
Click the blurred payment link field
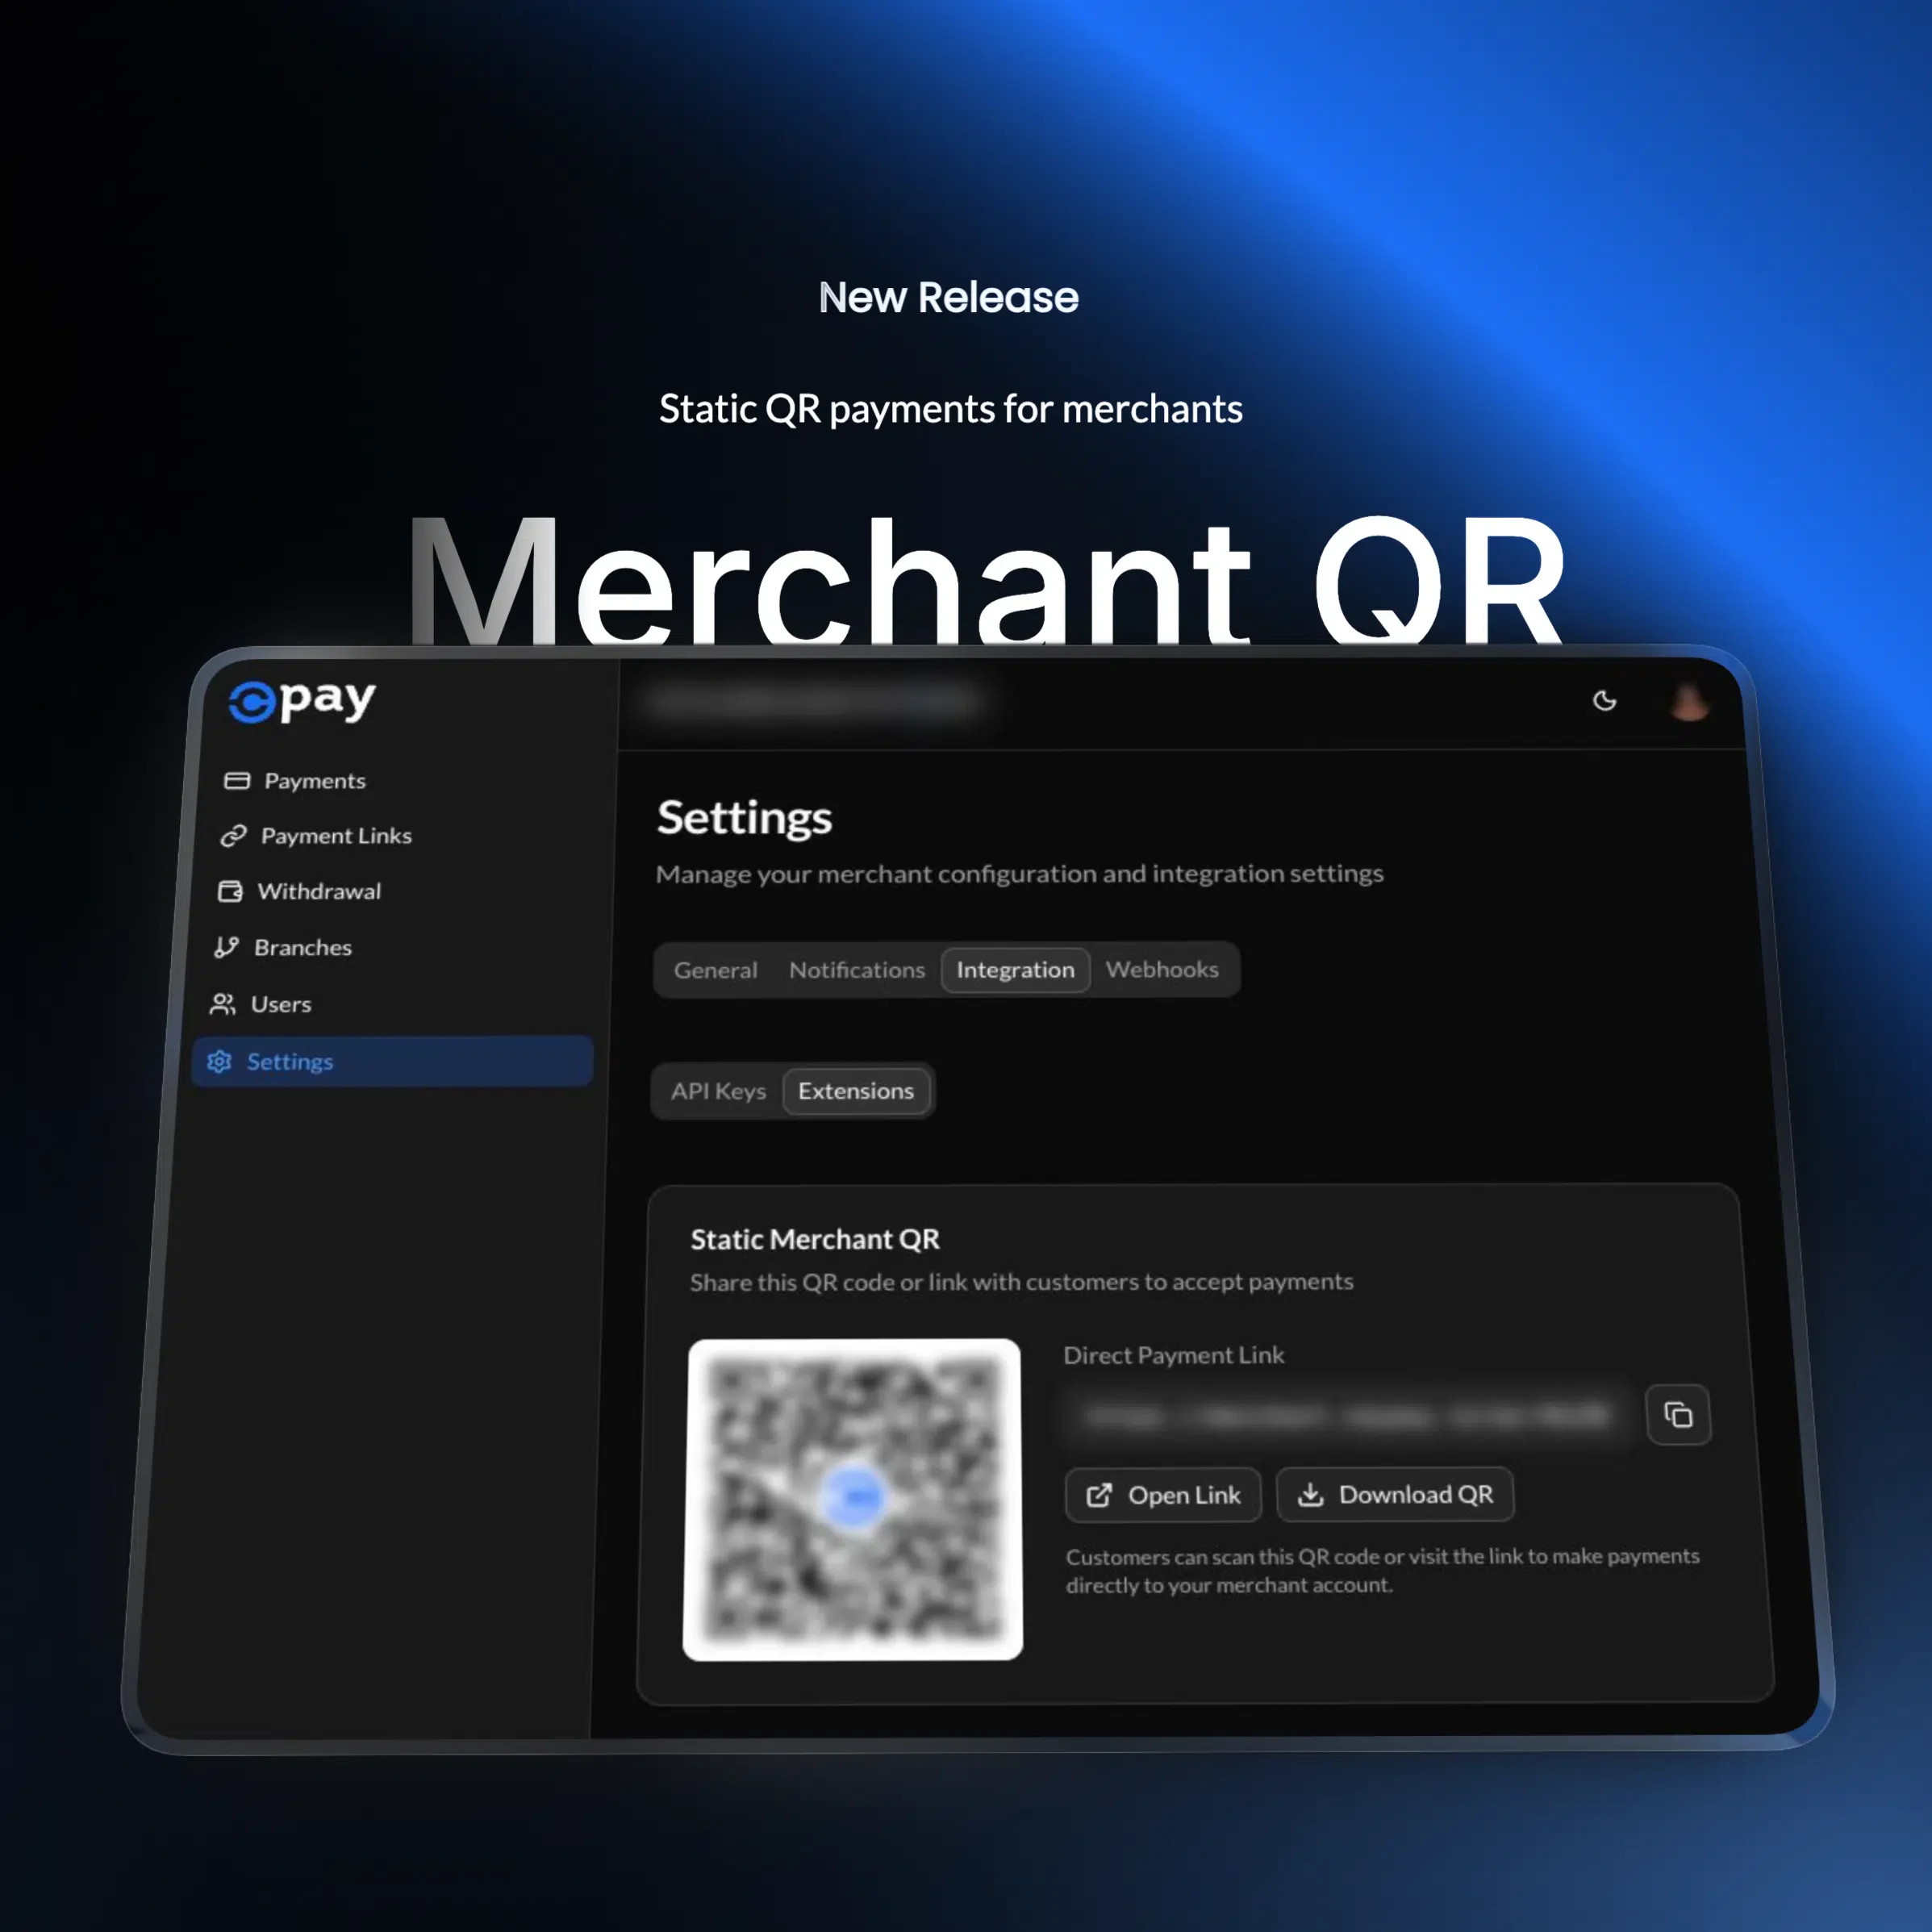pos(1340,1415)
